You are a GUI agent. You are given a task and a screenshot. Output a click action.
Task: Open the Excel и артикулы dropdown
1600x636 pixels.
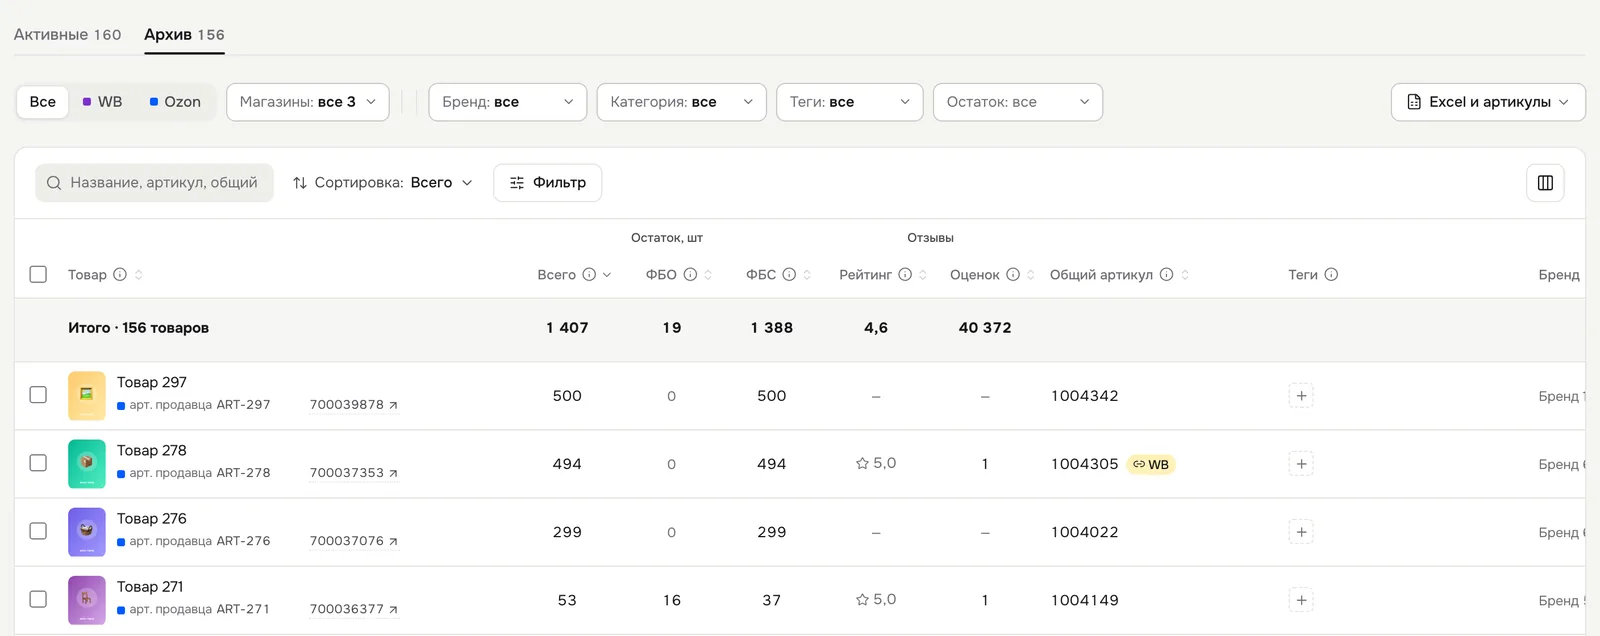(x=1488, y=102)
